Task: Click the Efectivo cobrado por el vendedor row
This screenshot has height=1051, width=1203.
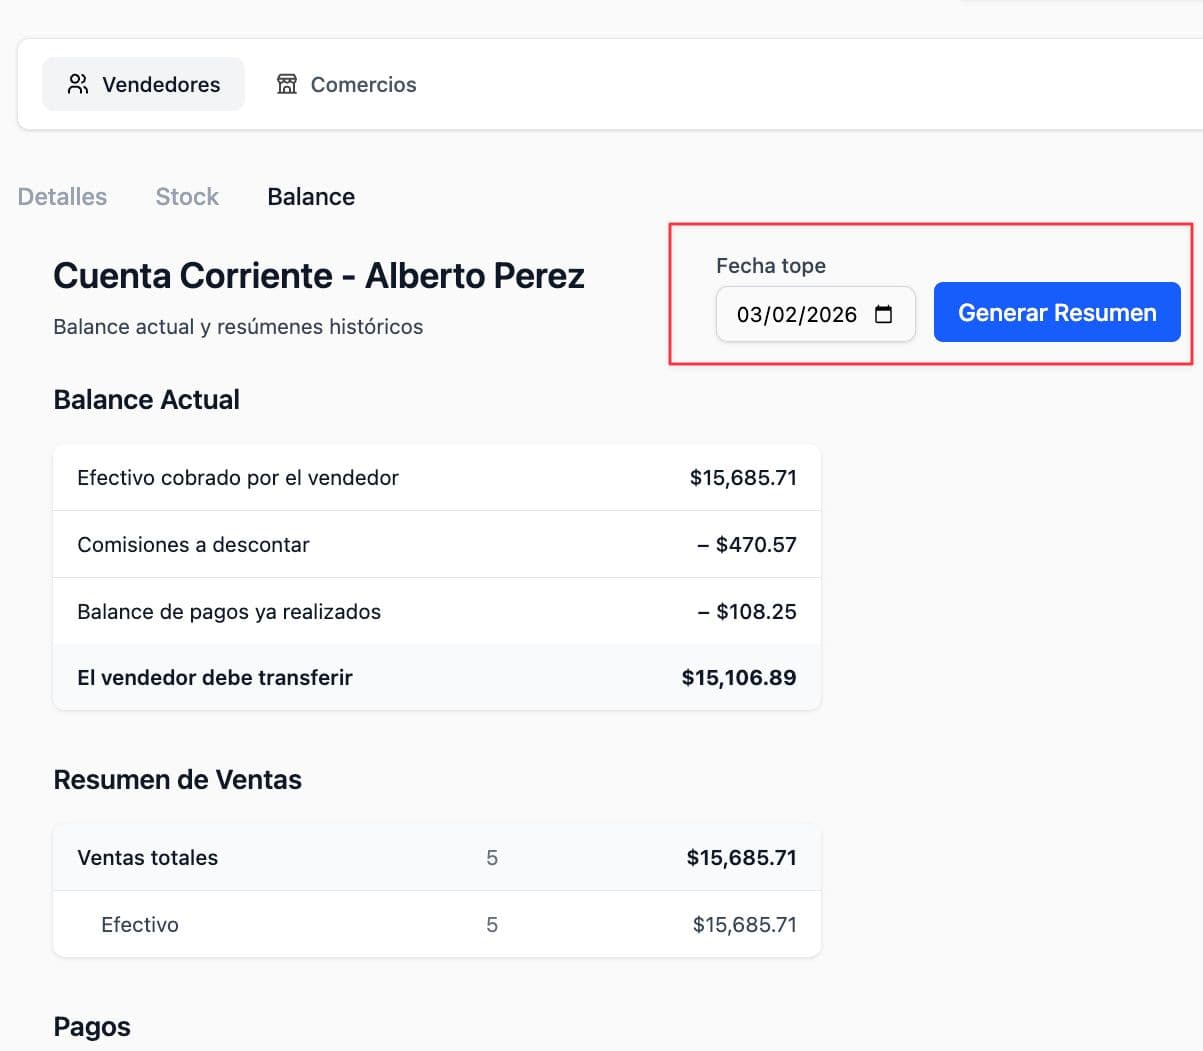Action: [x=437, y=477]
